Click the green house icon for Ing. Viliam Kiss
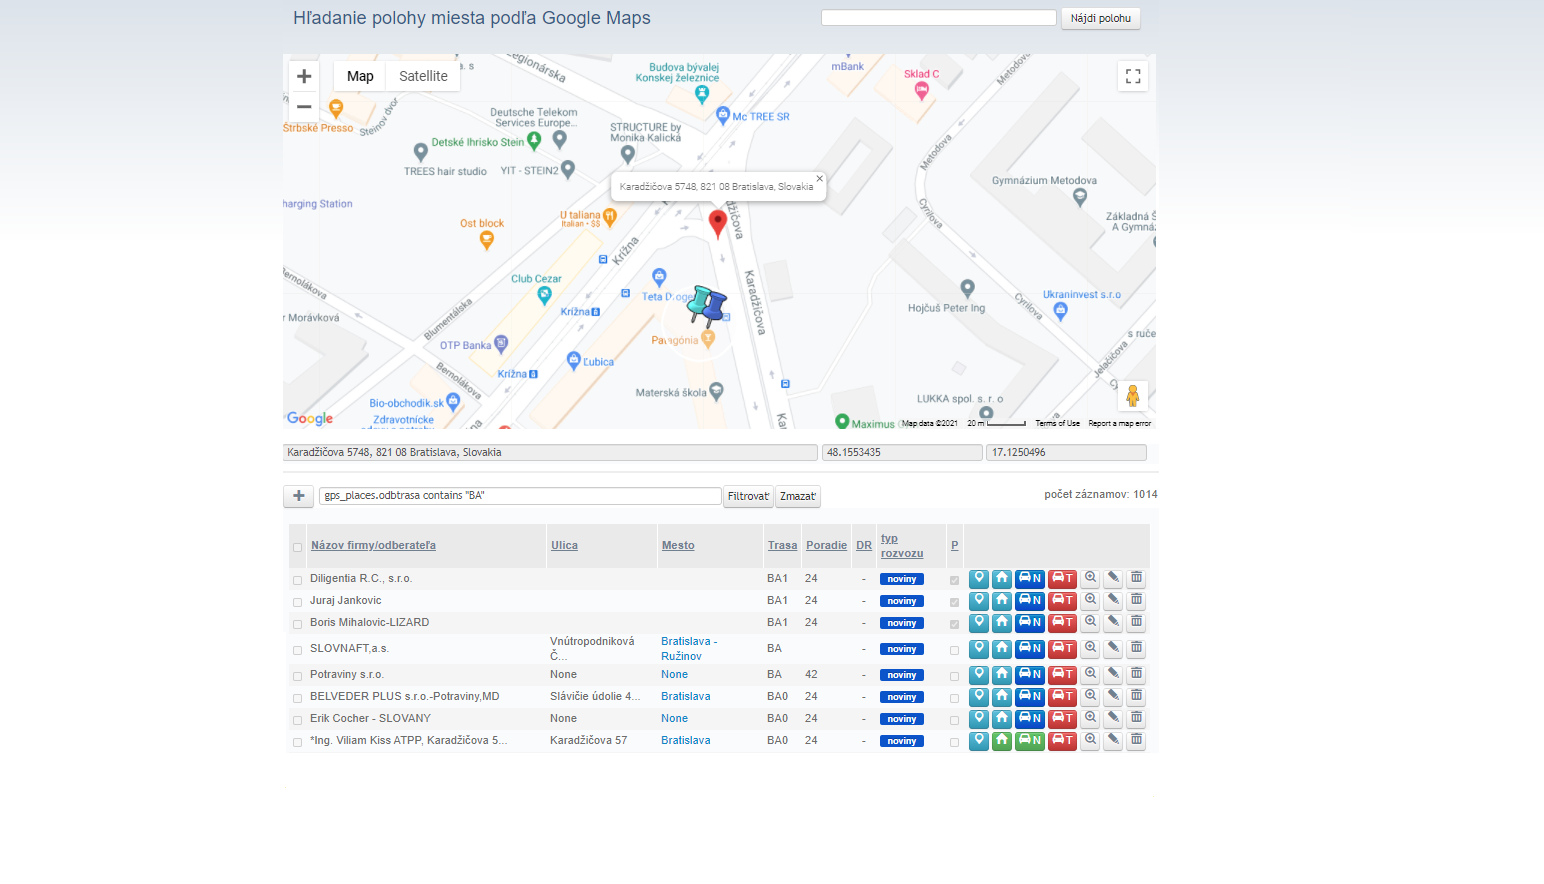 click(x=1002, y=741)
